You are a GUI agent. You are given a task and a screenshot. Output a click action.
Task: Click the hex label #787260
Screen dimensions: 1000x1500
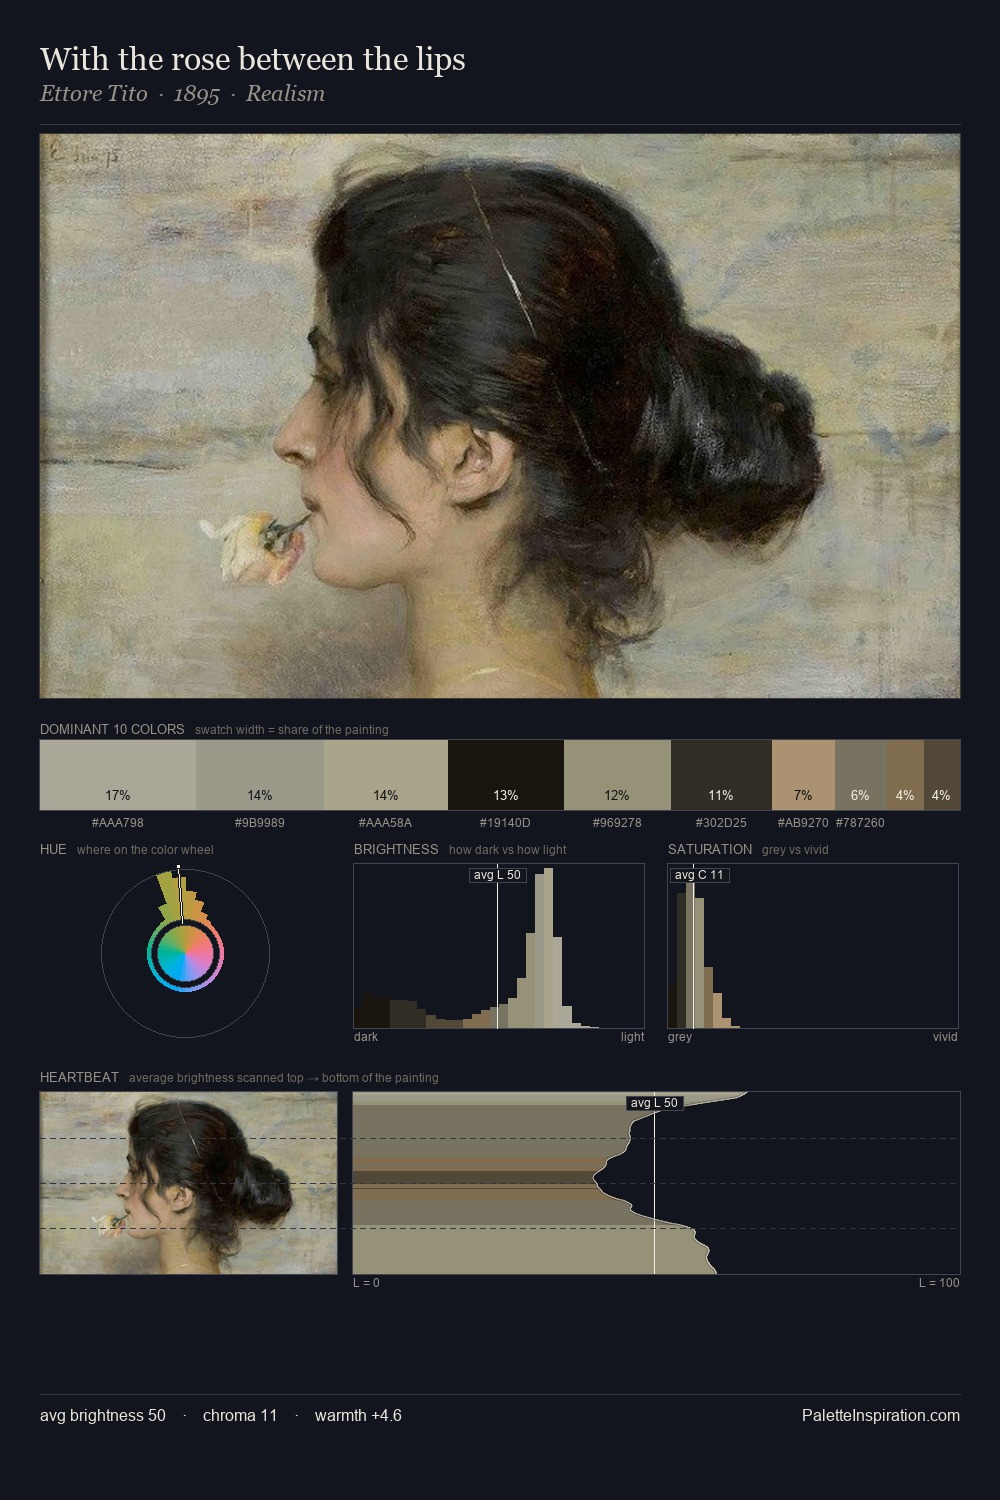(x=860, y=823)
